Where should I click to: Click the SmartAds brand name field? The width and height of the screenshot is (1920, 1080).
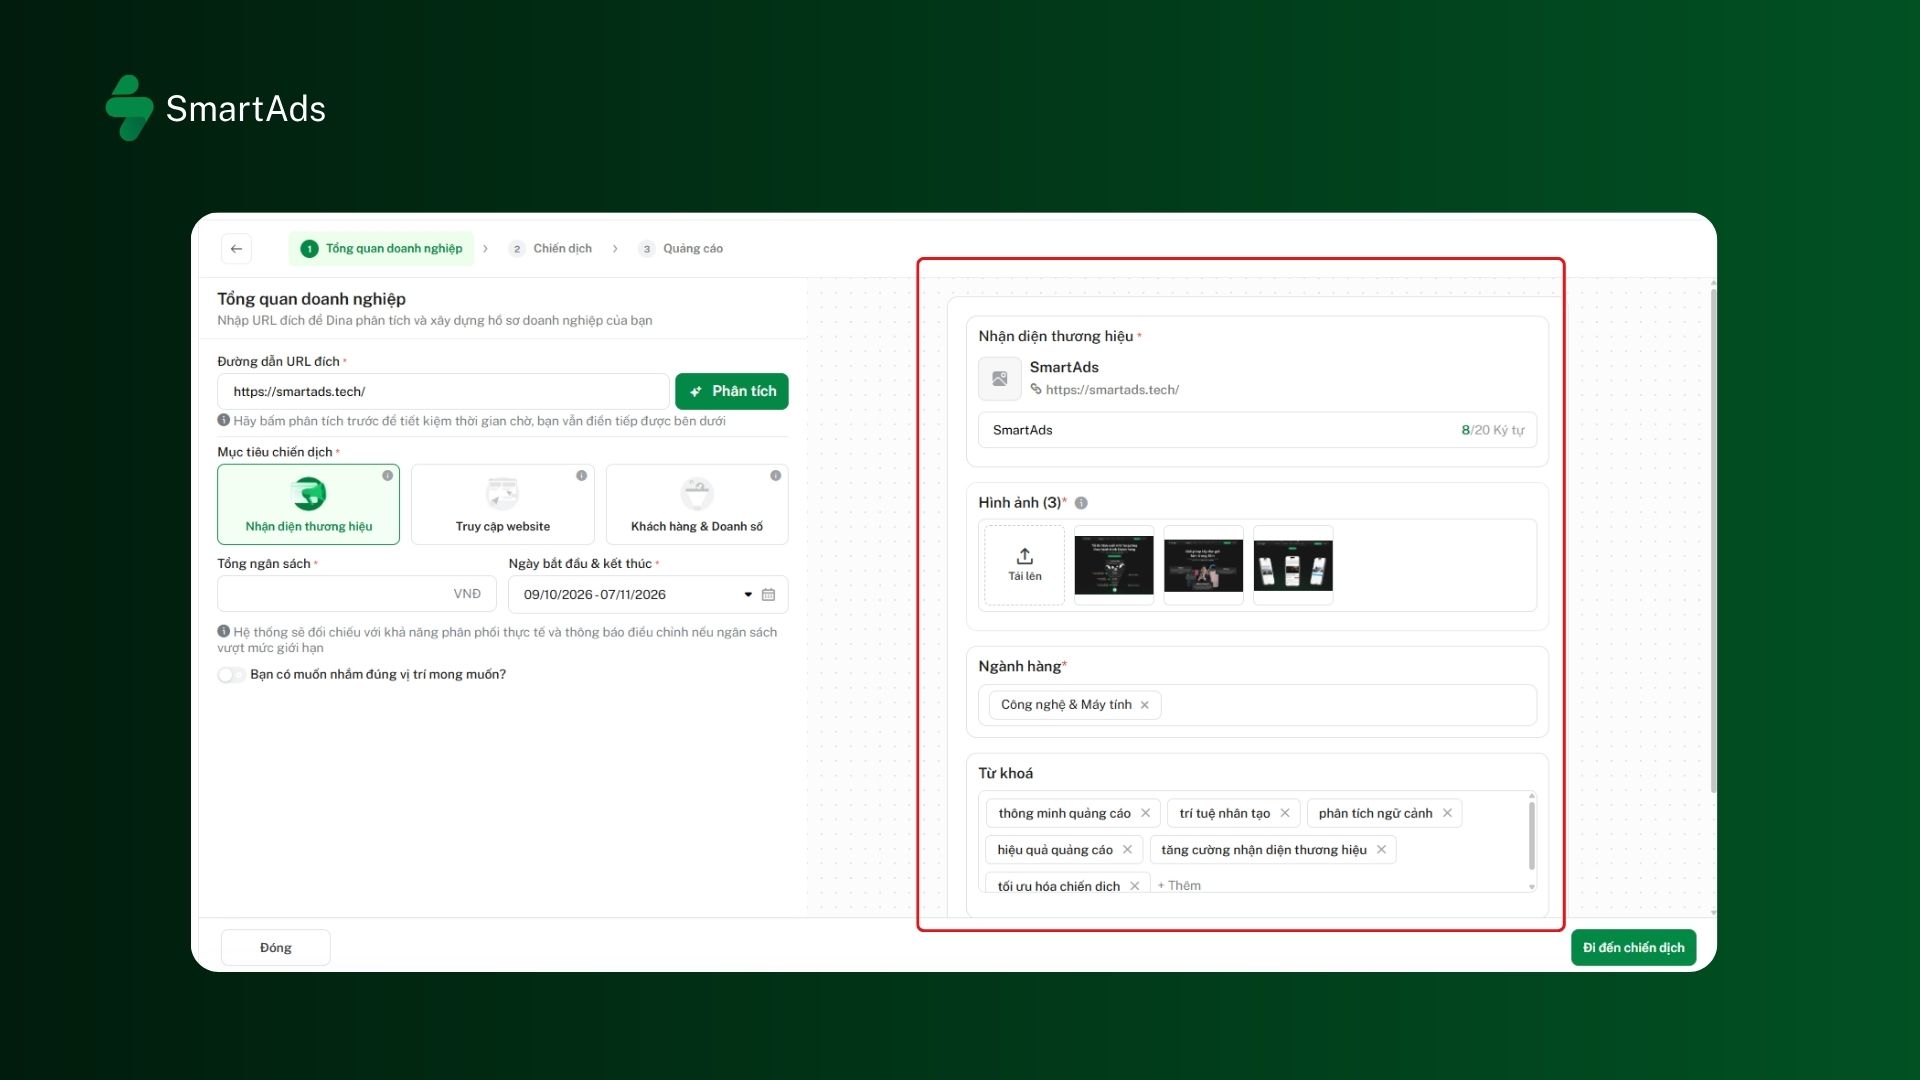[1257, 430]
